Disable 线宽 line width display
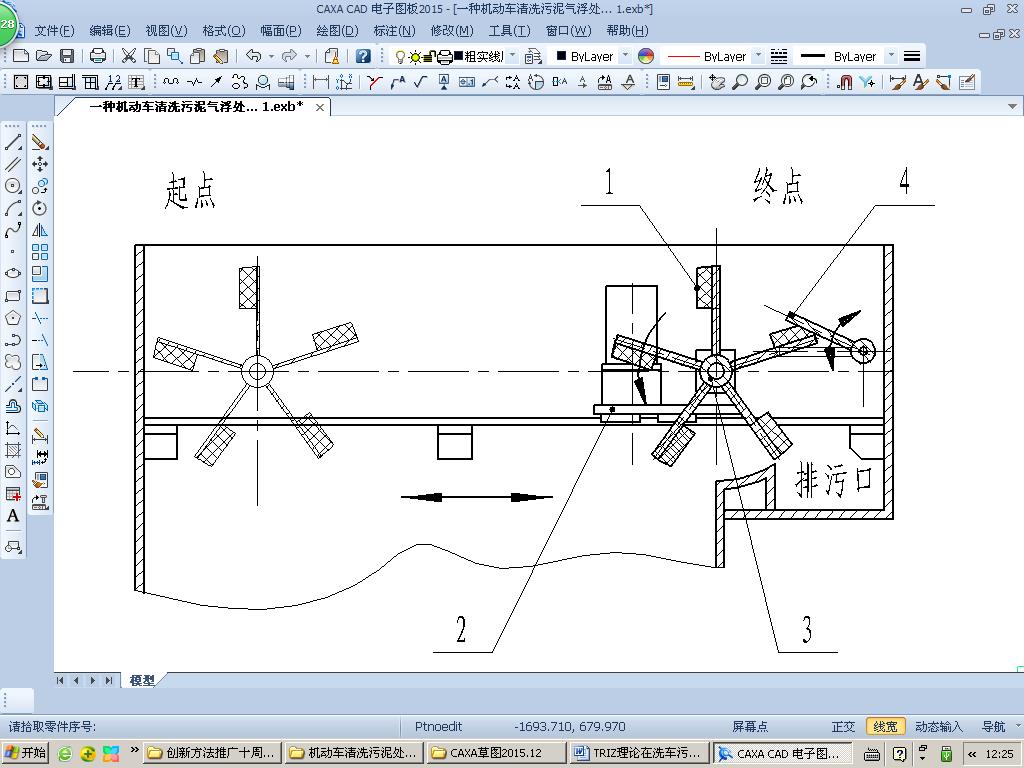This screenshot has height=768, width=1024. coord(886,727)
